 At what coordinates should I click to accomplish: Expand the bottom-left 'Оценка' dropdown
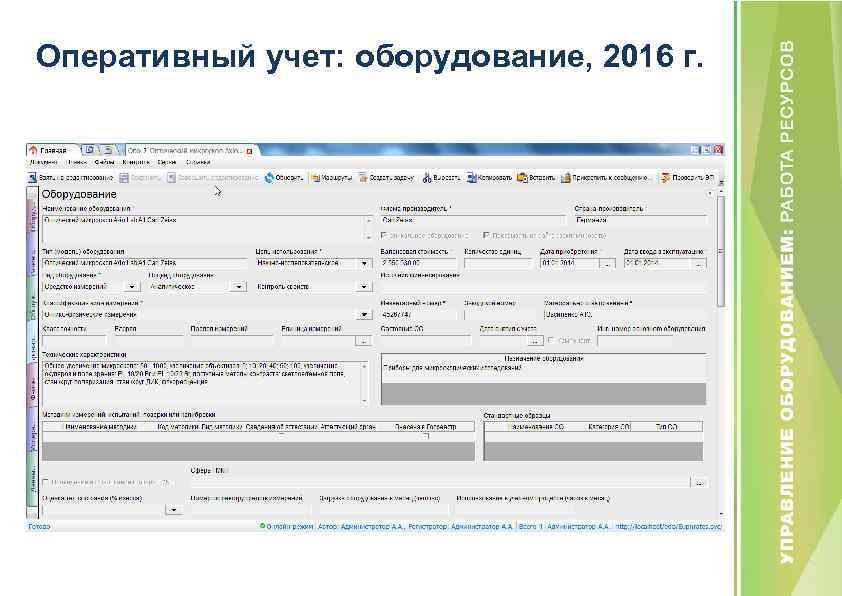pos(173,510)
